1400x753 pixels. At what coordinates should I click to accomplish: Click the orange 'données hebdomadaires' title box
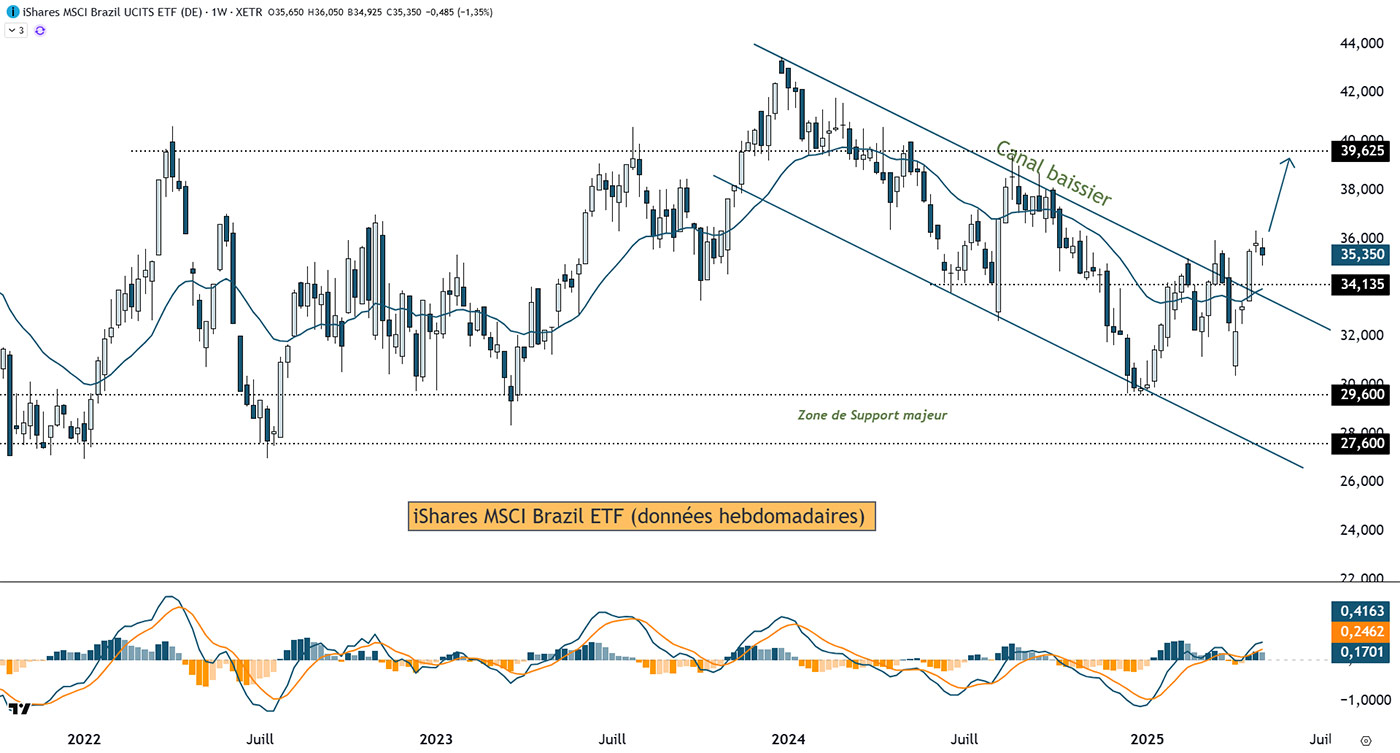(x=641, y=516)
